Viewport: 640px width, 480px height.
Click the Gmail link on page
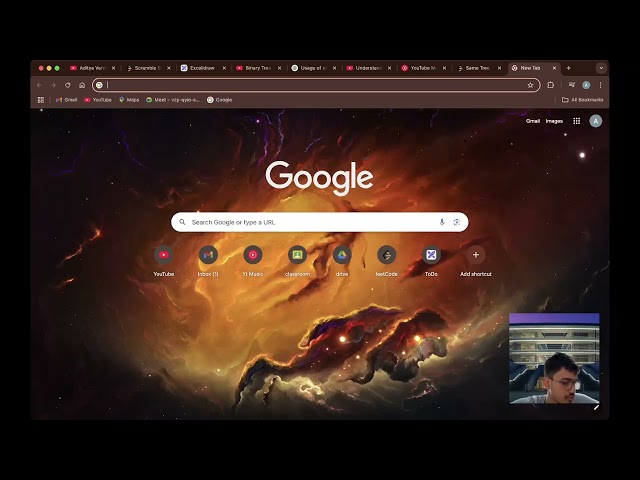click(x=533, y=121)
